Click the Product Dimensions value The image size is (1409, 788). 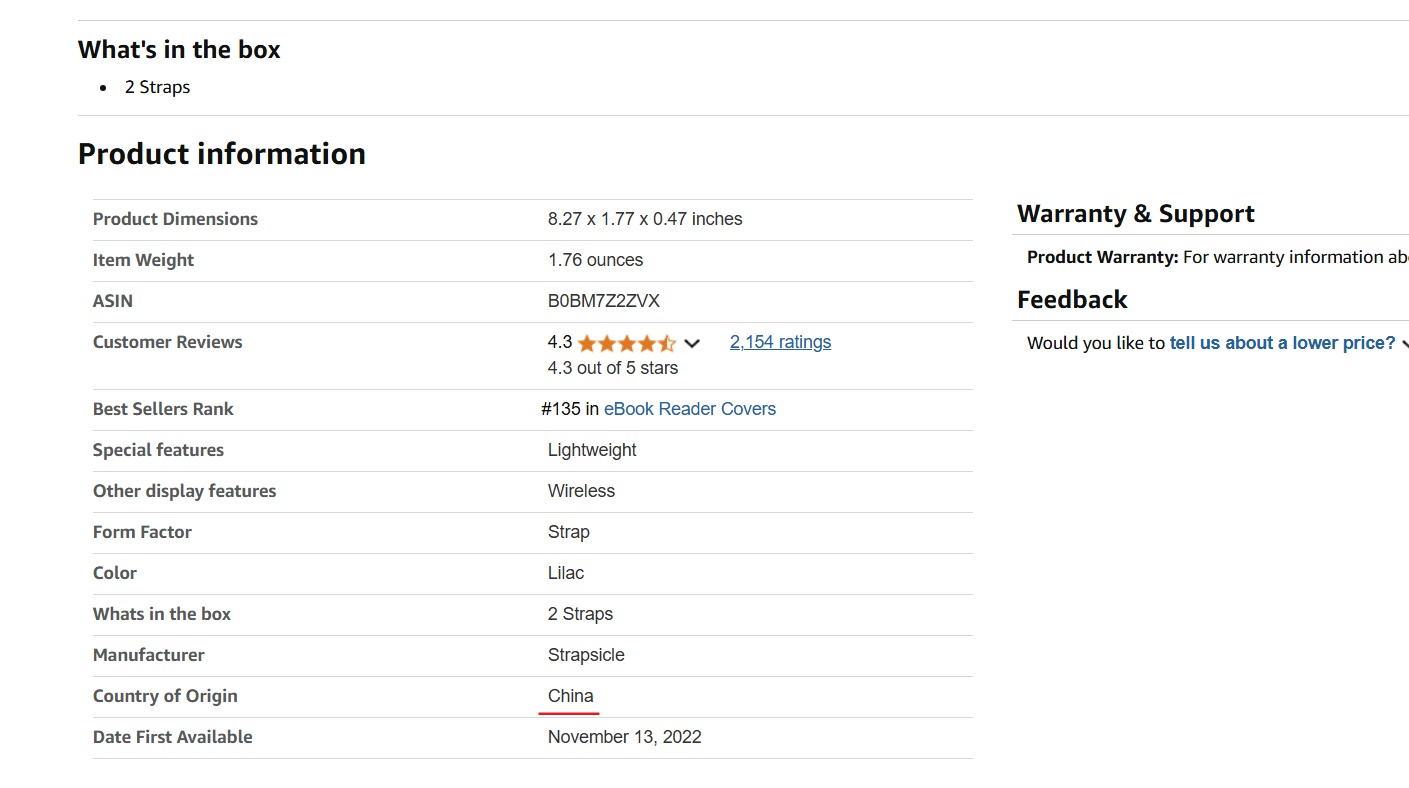point(645,219)
